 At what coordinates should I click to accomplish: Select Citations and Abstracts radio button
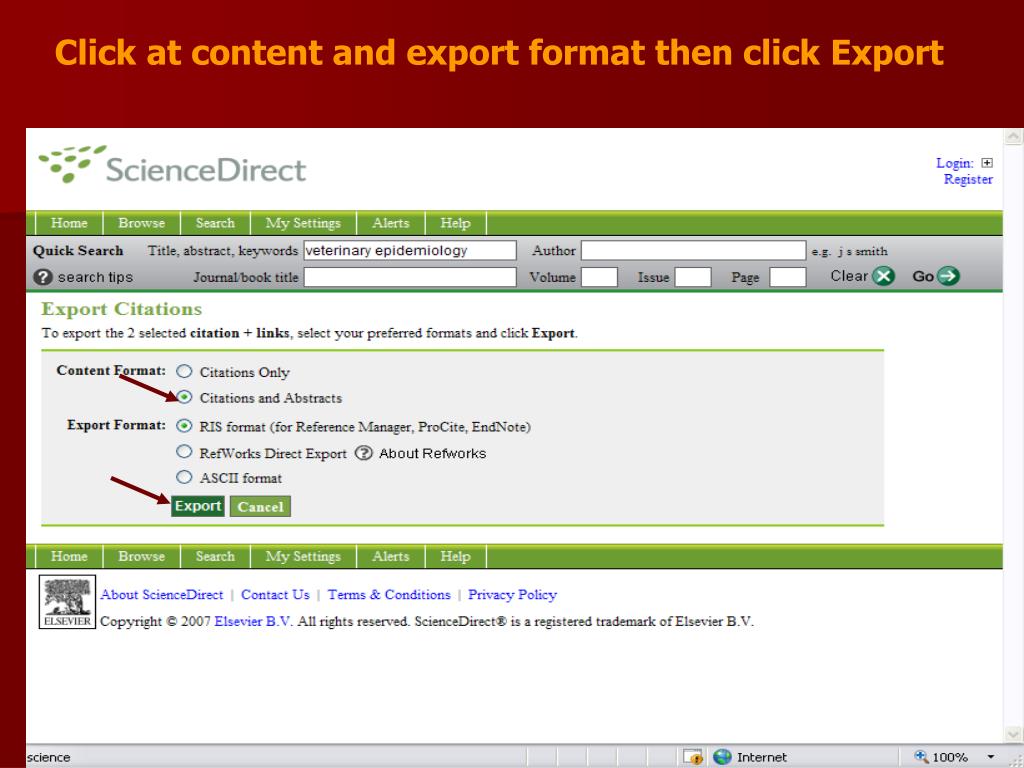tap(185, 396)
